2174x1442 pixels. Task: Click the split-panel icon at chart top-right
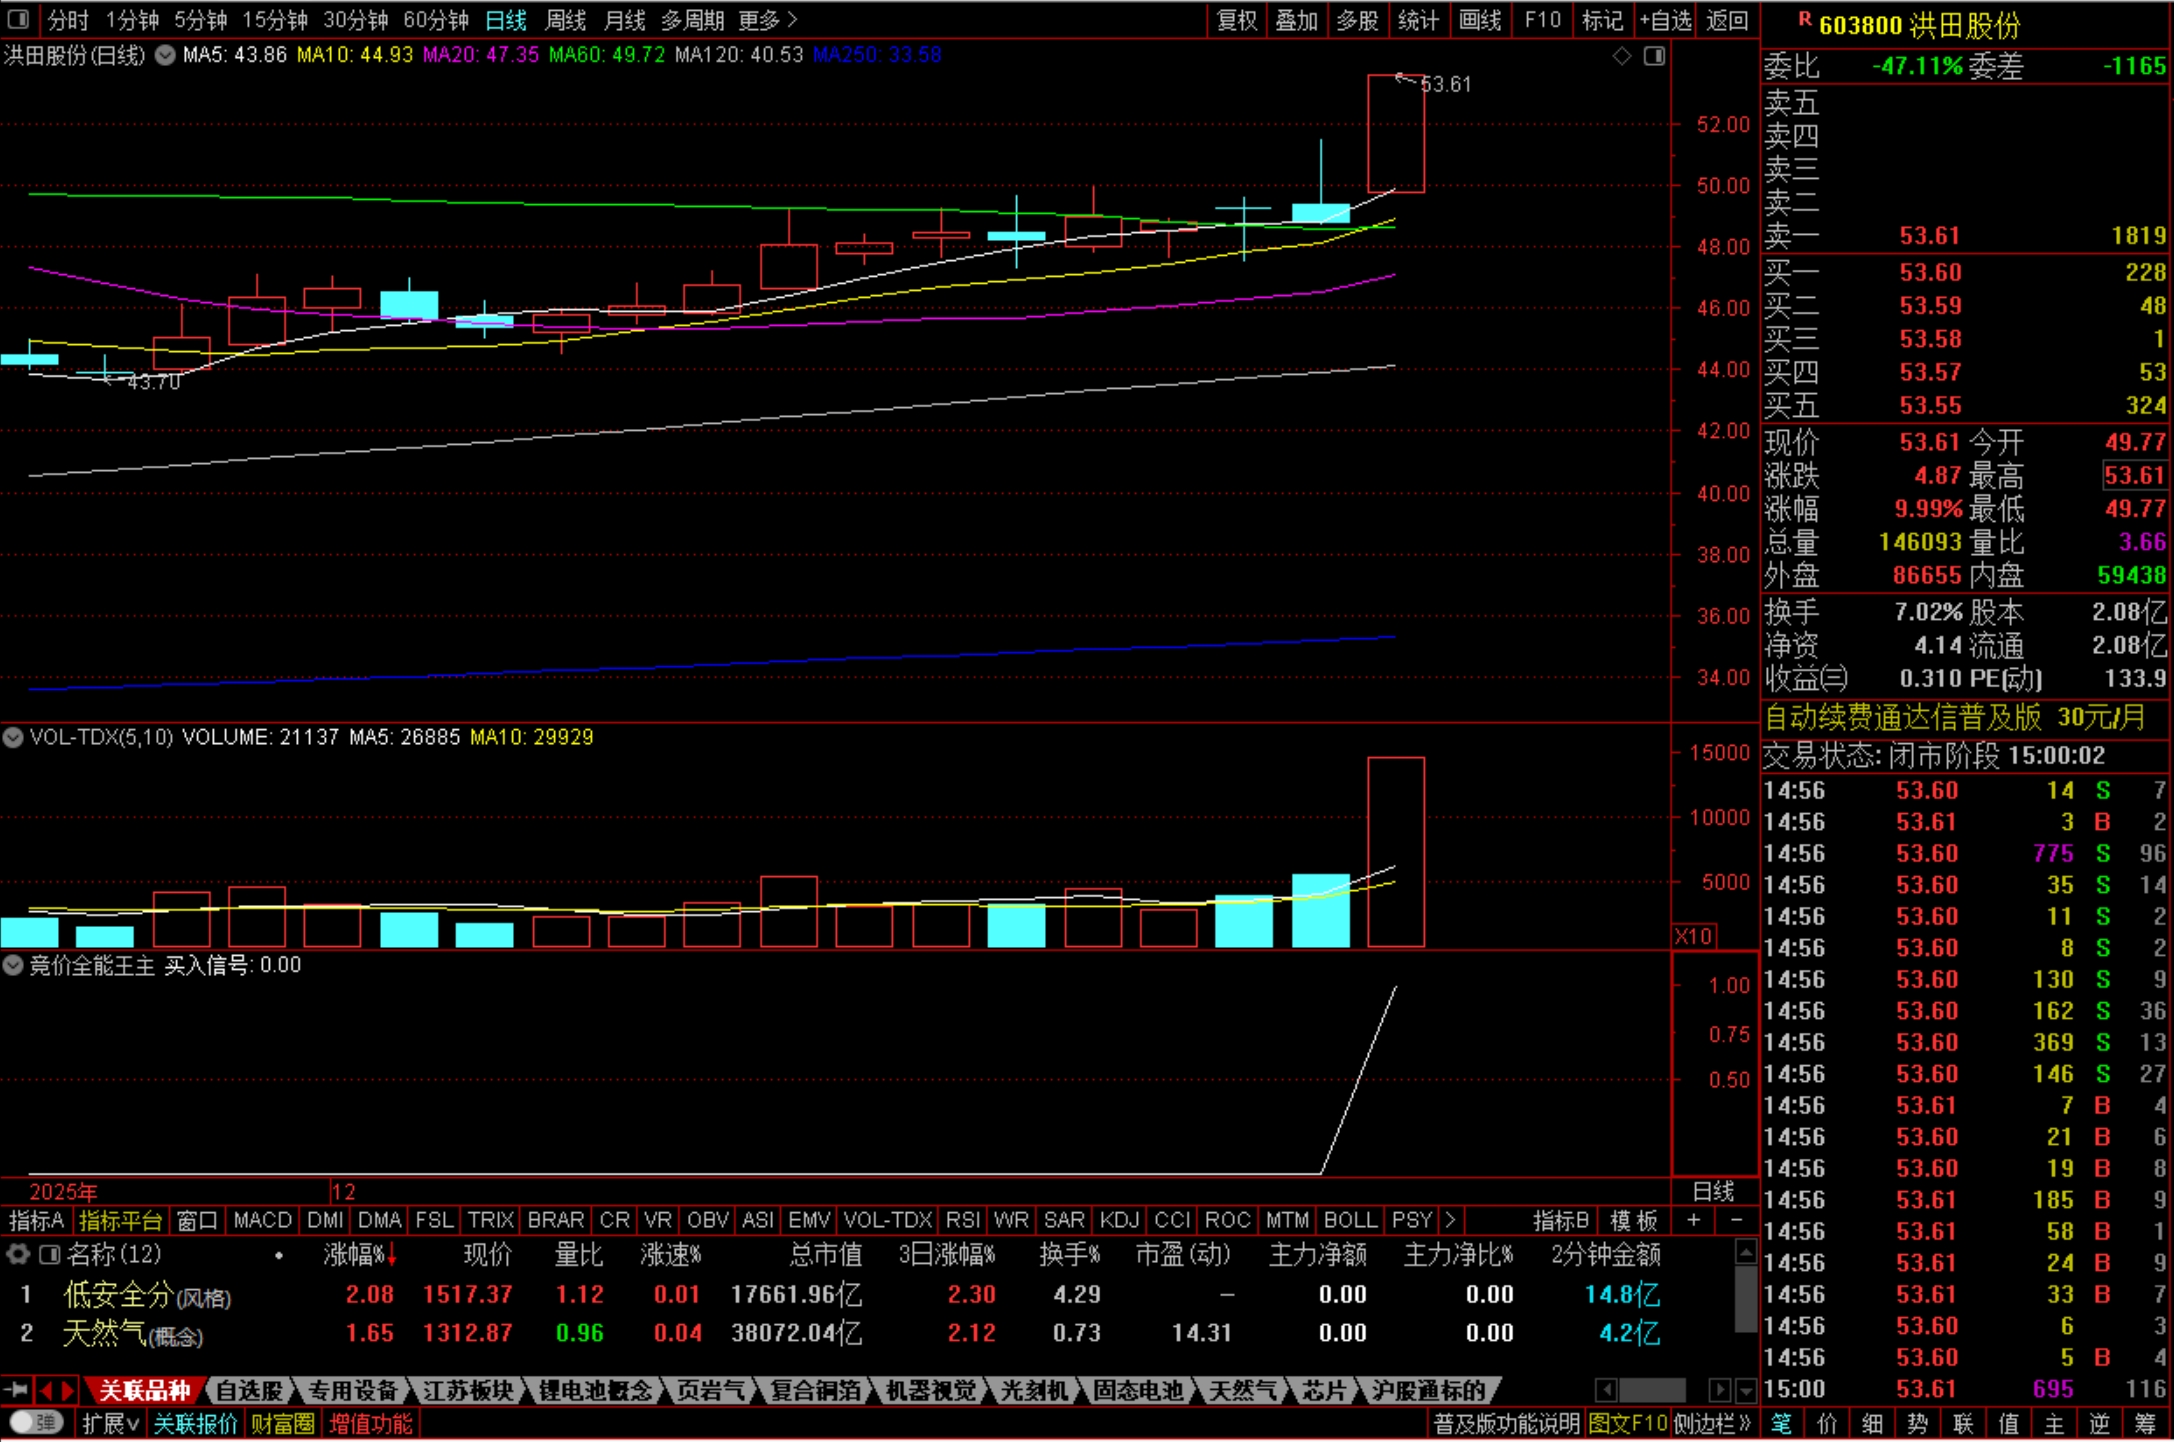(1654, 56)
